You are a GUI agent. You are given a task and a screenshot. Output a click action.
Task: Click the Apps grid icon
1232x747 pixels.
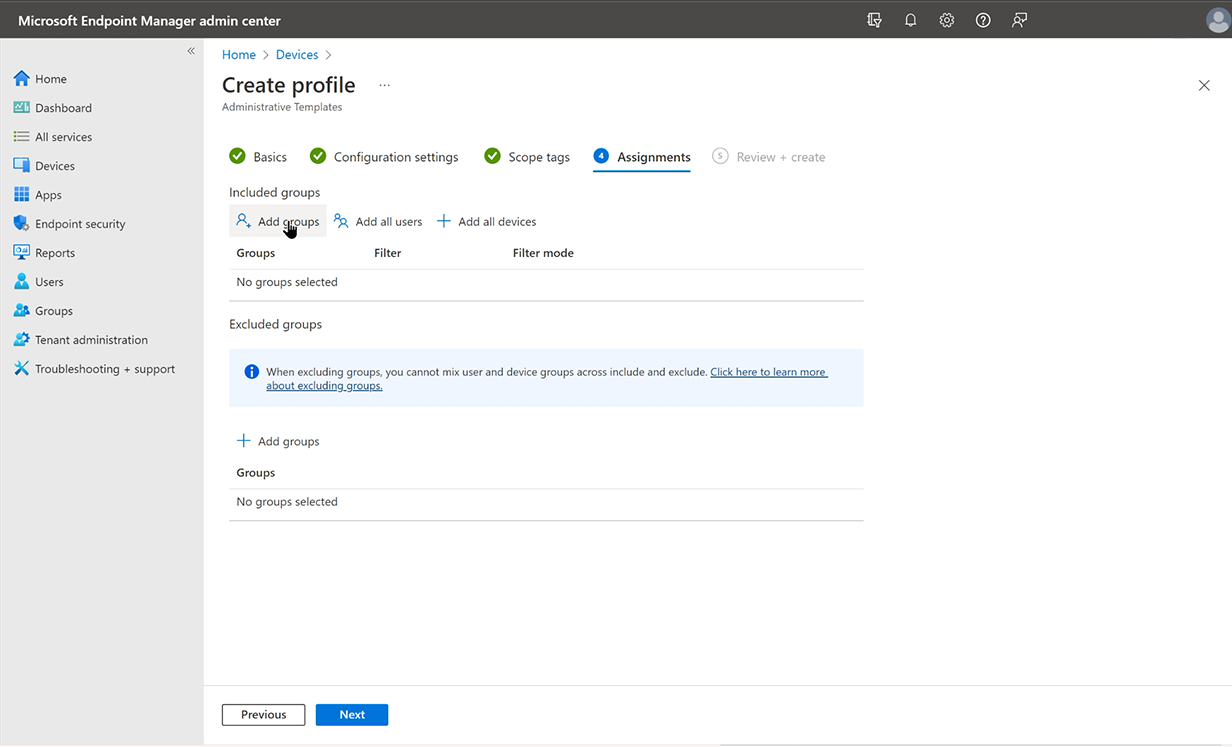[21, 195]
